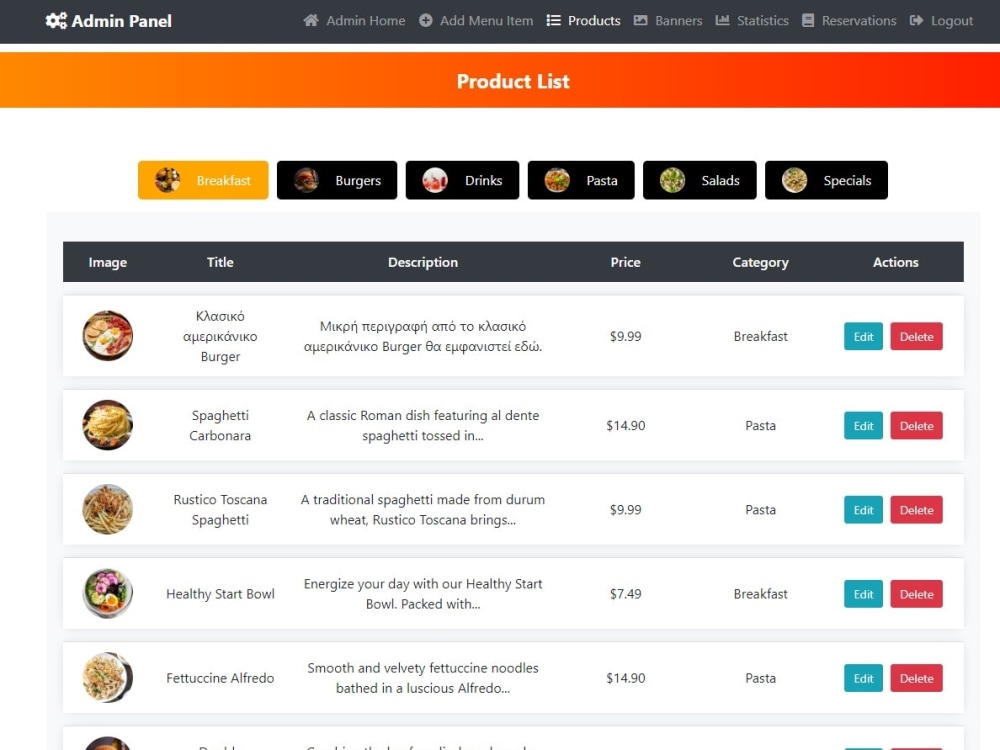Select the $7.49 price cell
Image resolution: width=1000 pixels, height=750 pixels.
pos(625,594)
